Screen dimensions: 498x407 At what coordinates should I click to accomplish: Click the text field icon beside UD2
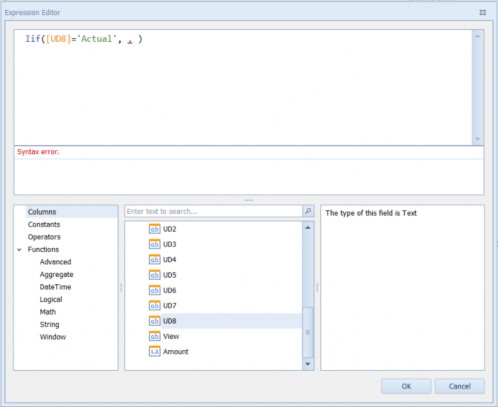tap(154, 229)
